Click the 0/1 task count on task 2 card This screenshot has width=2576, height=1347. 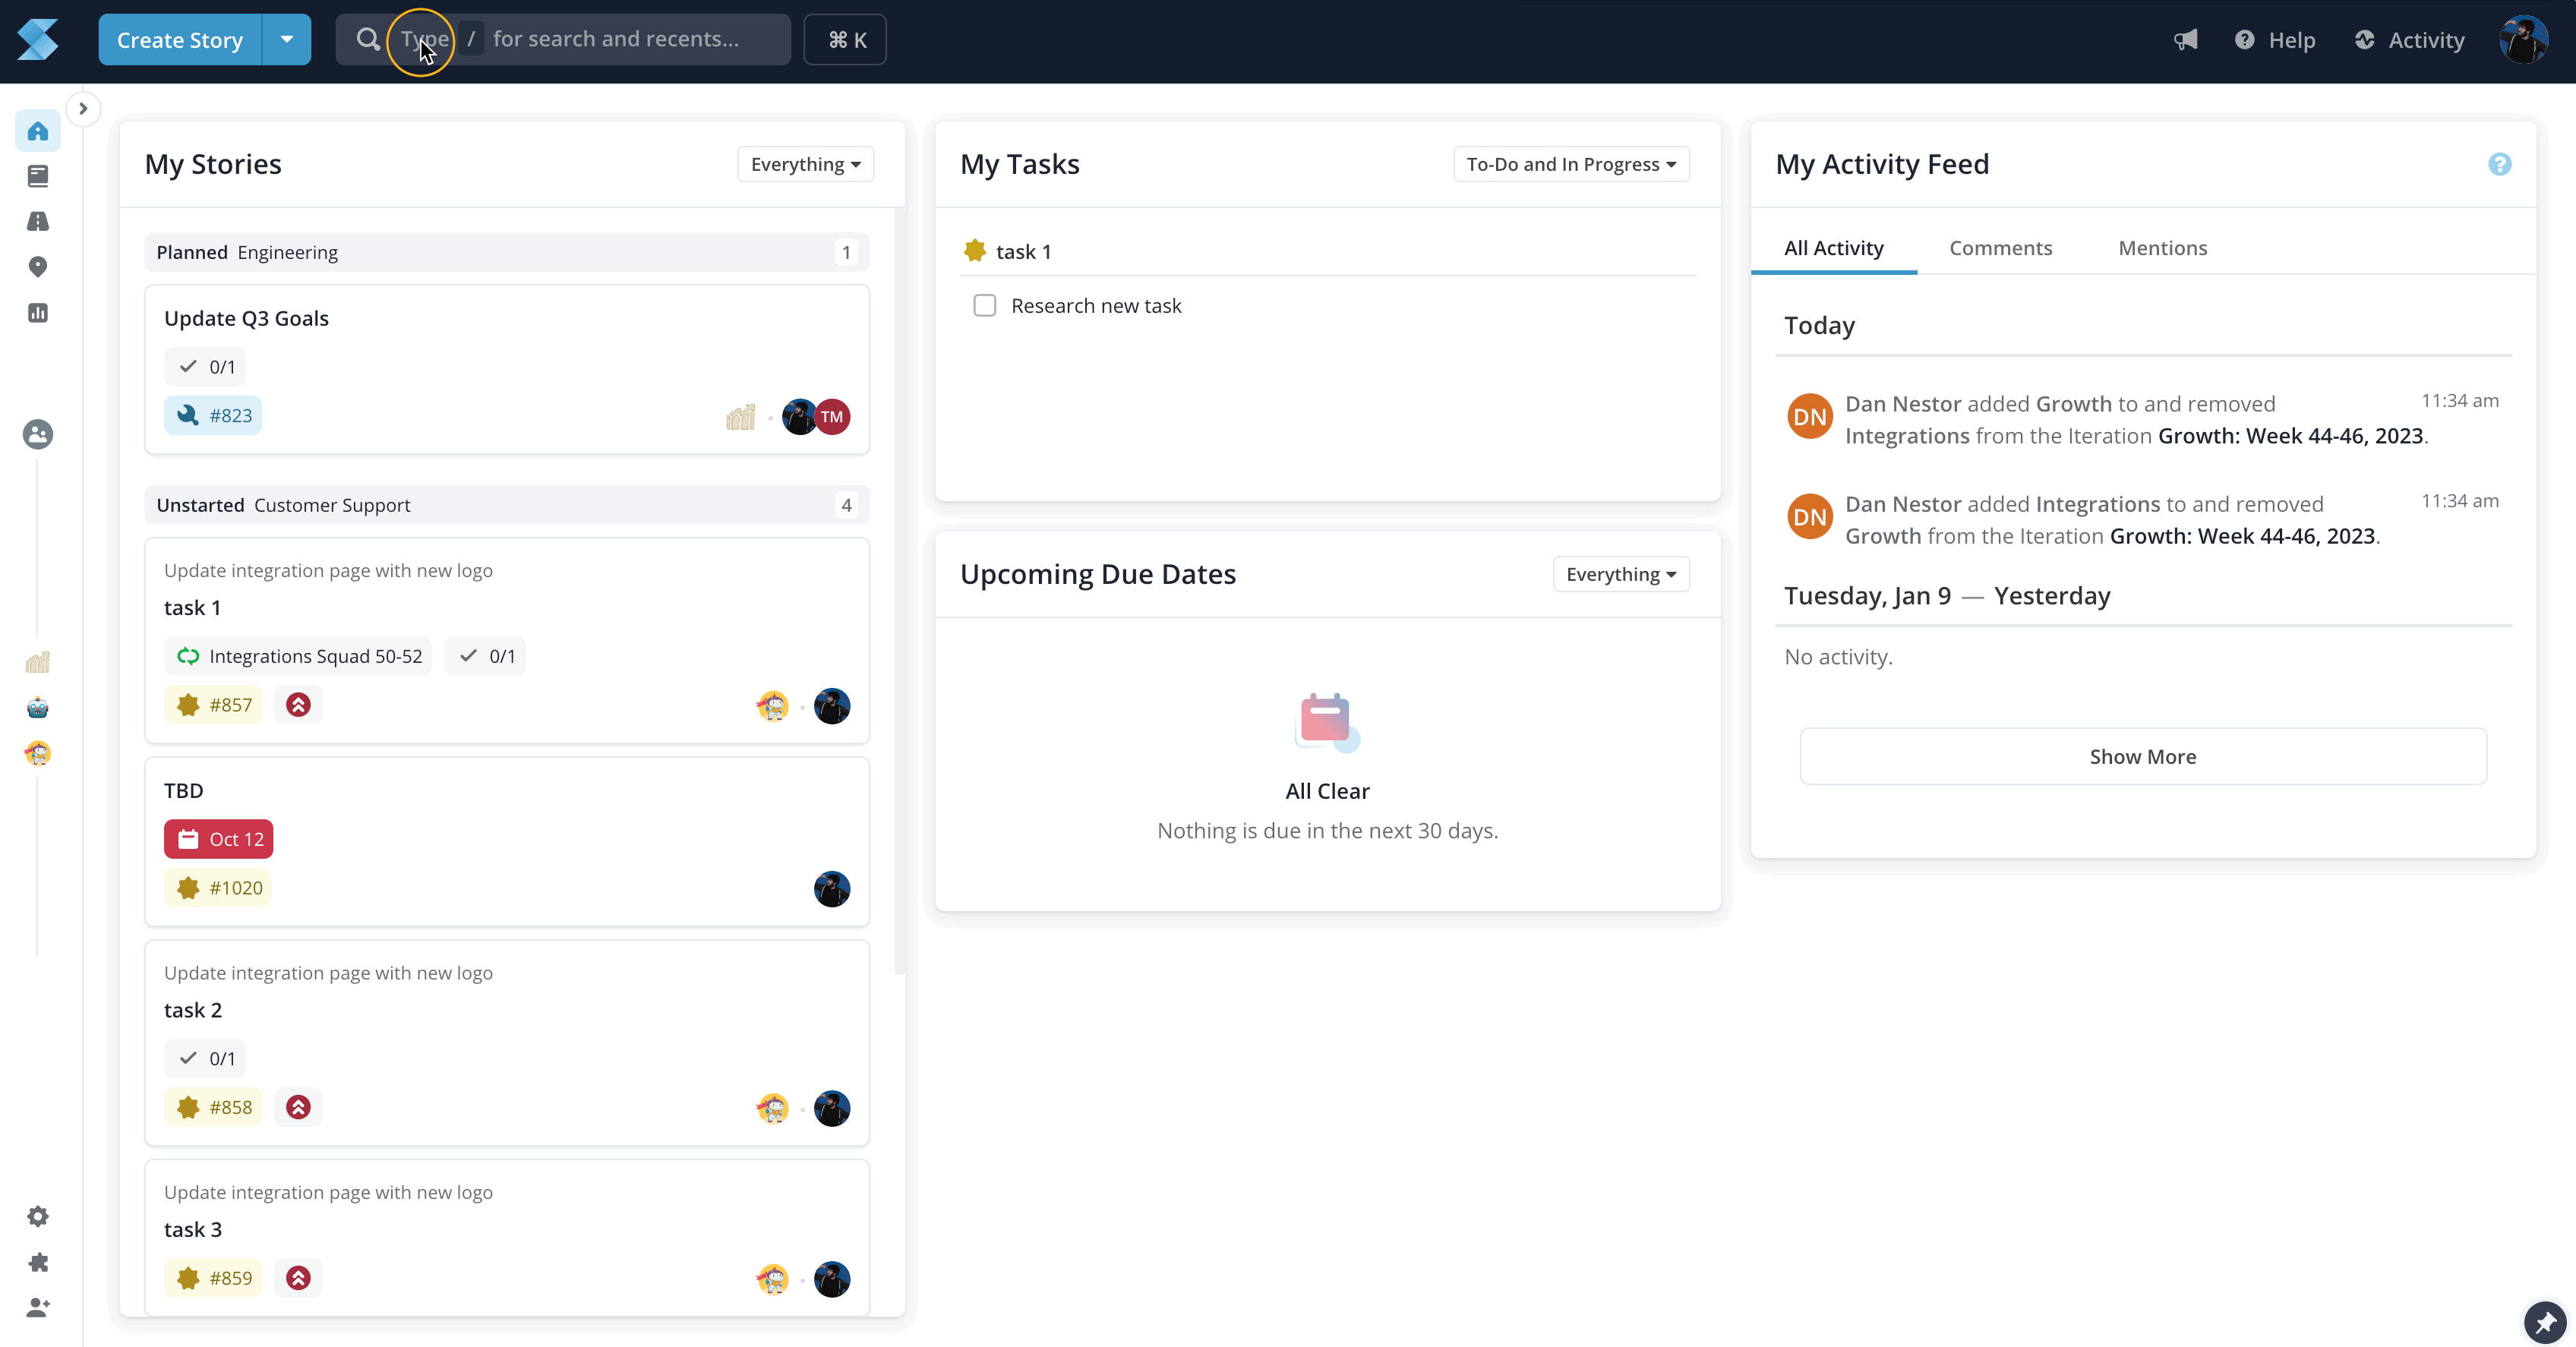click(x=205, y=1058)
